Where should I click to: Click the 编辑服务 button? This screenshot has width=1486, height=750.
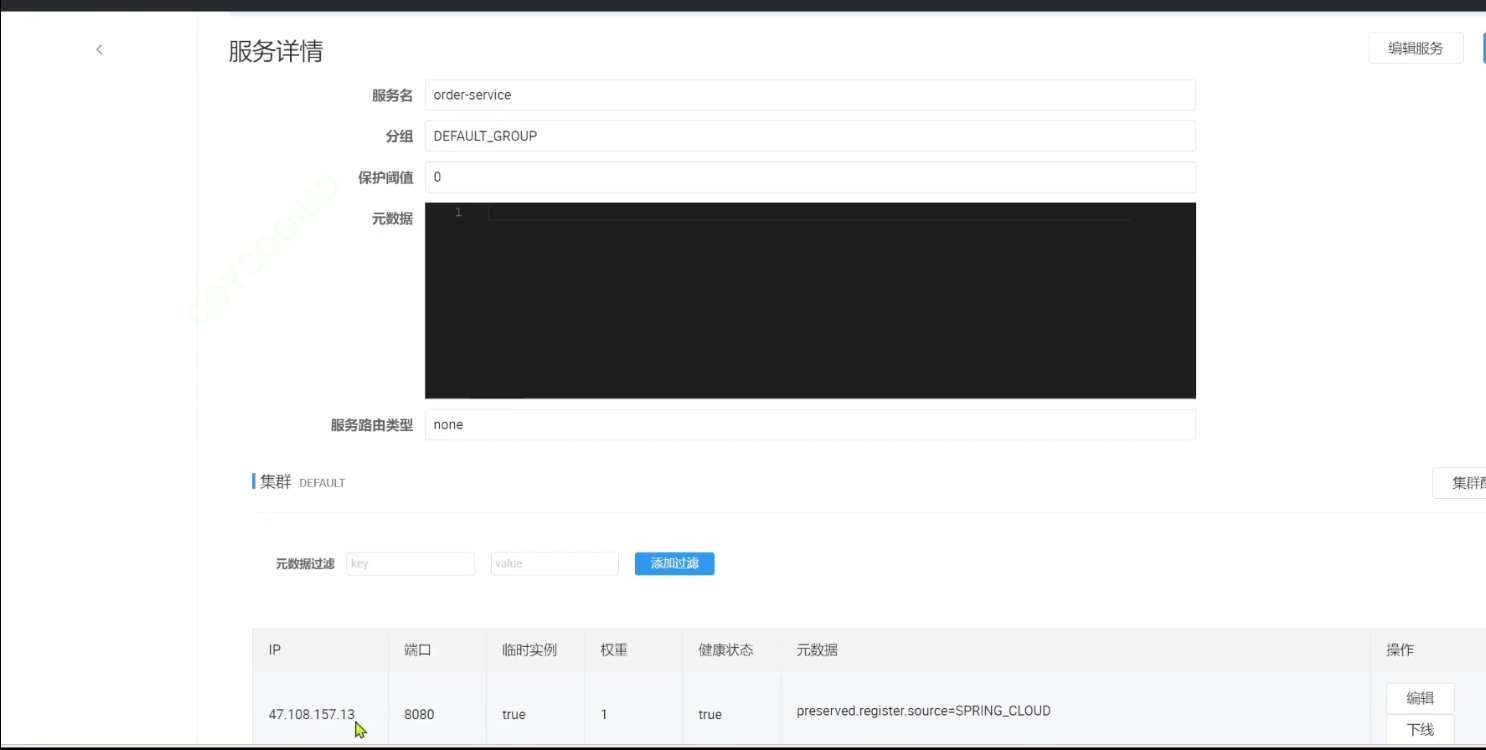point(1415,48)
